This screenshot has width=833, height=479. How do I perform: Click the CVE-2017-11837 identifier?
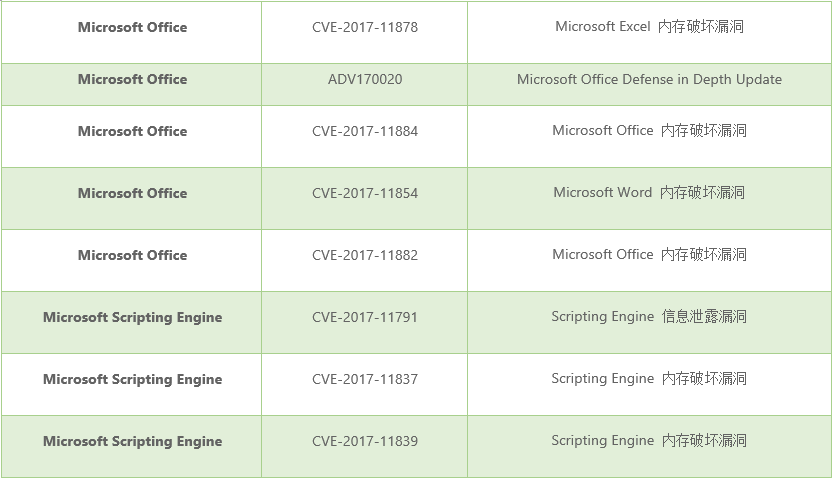click(x=364, y=380)
